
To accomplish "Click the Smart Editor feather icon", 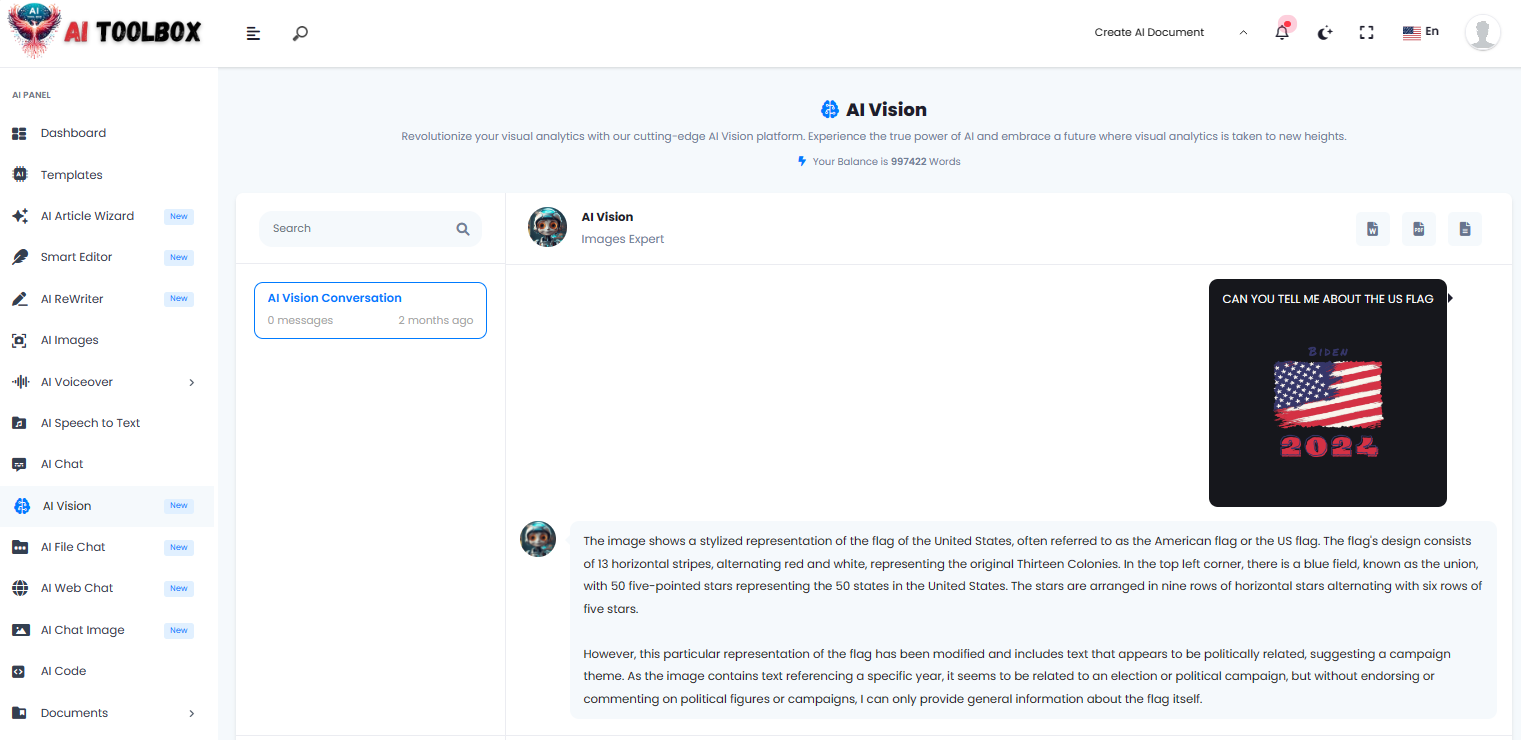I will (x=20, y=257).
